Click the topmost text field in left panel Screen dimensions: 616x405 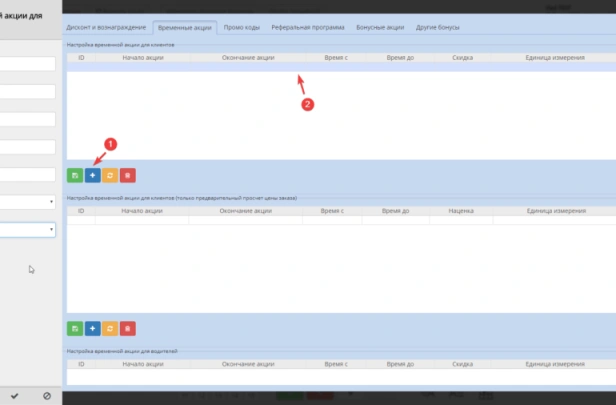pyautogui.click(x=28, y=64)
